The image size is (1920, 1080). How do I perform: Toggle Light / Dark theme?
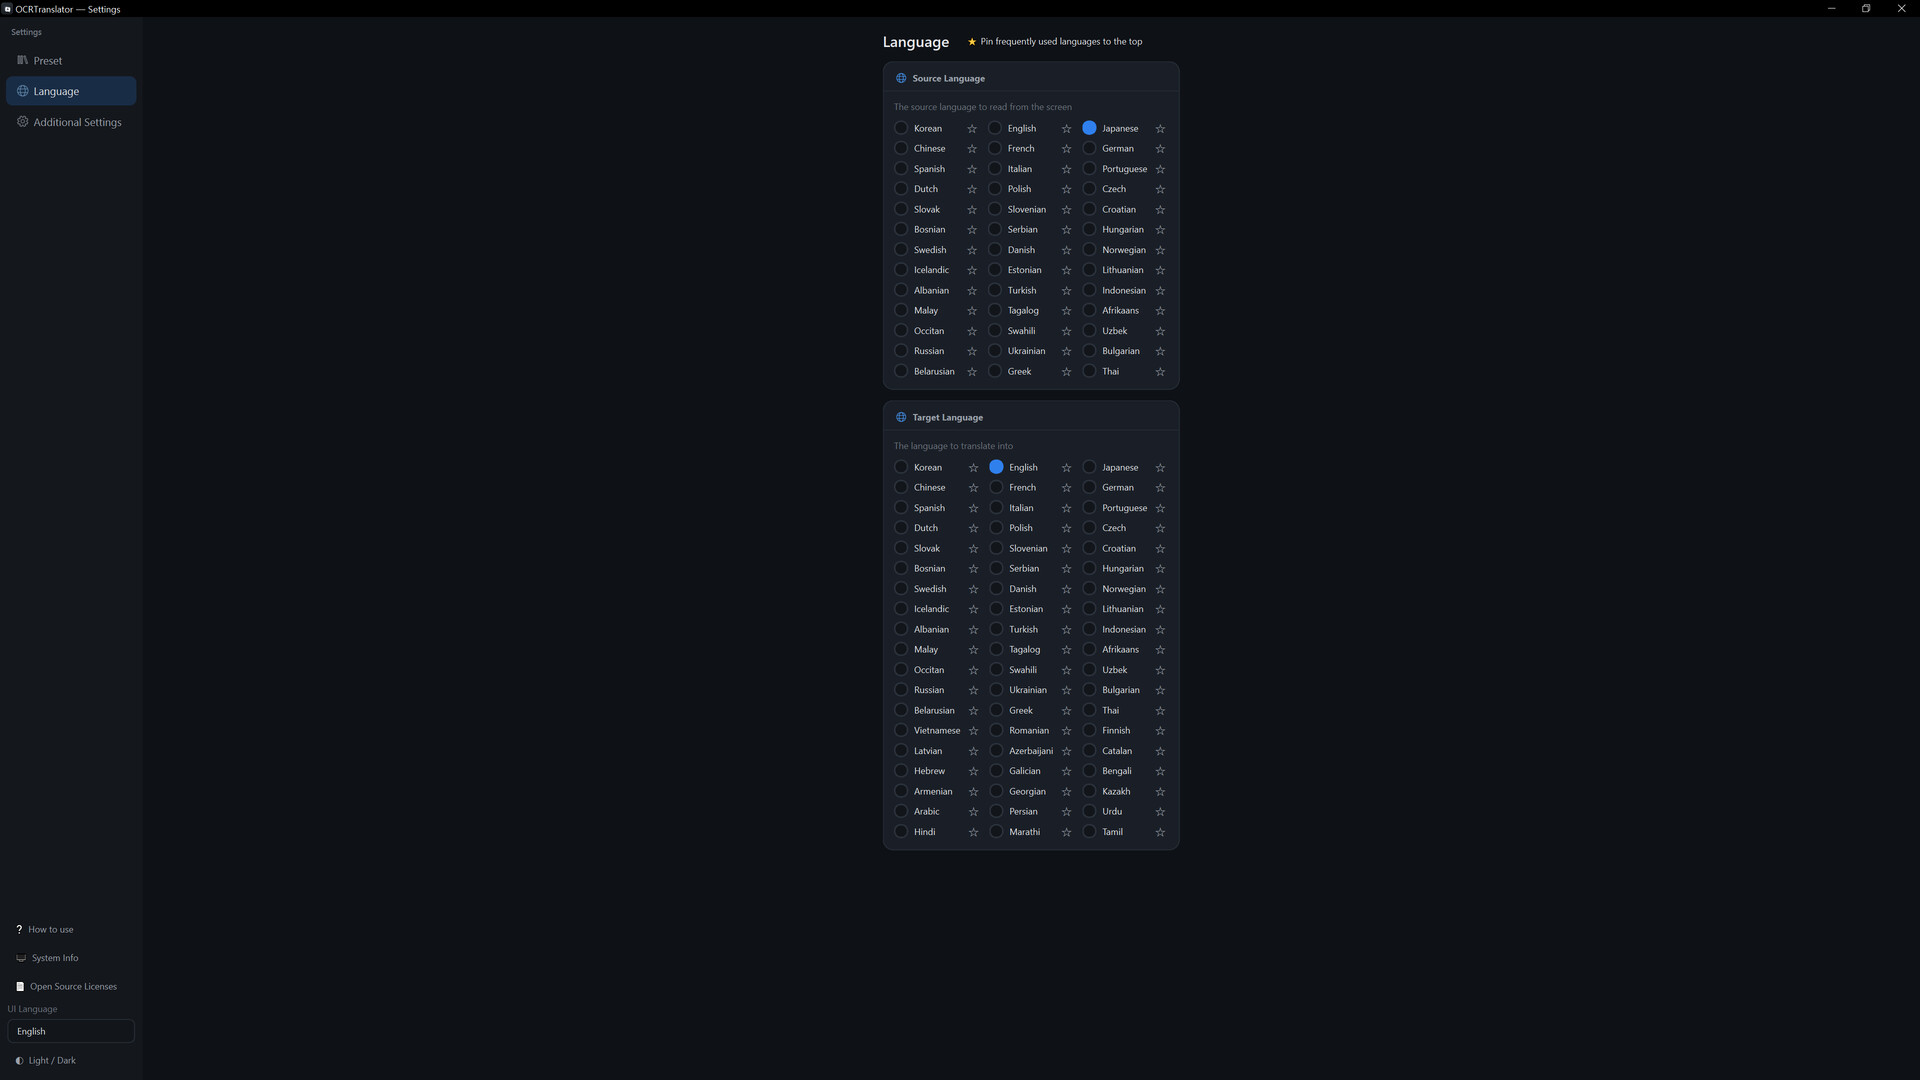[x=46, y=1061]
